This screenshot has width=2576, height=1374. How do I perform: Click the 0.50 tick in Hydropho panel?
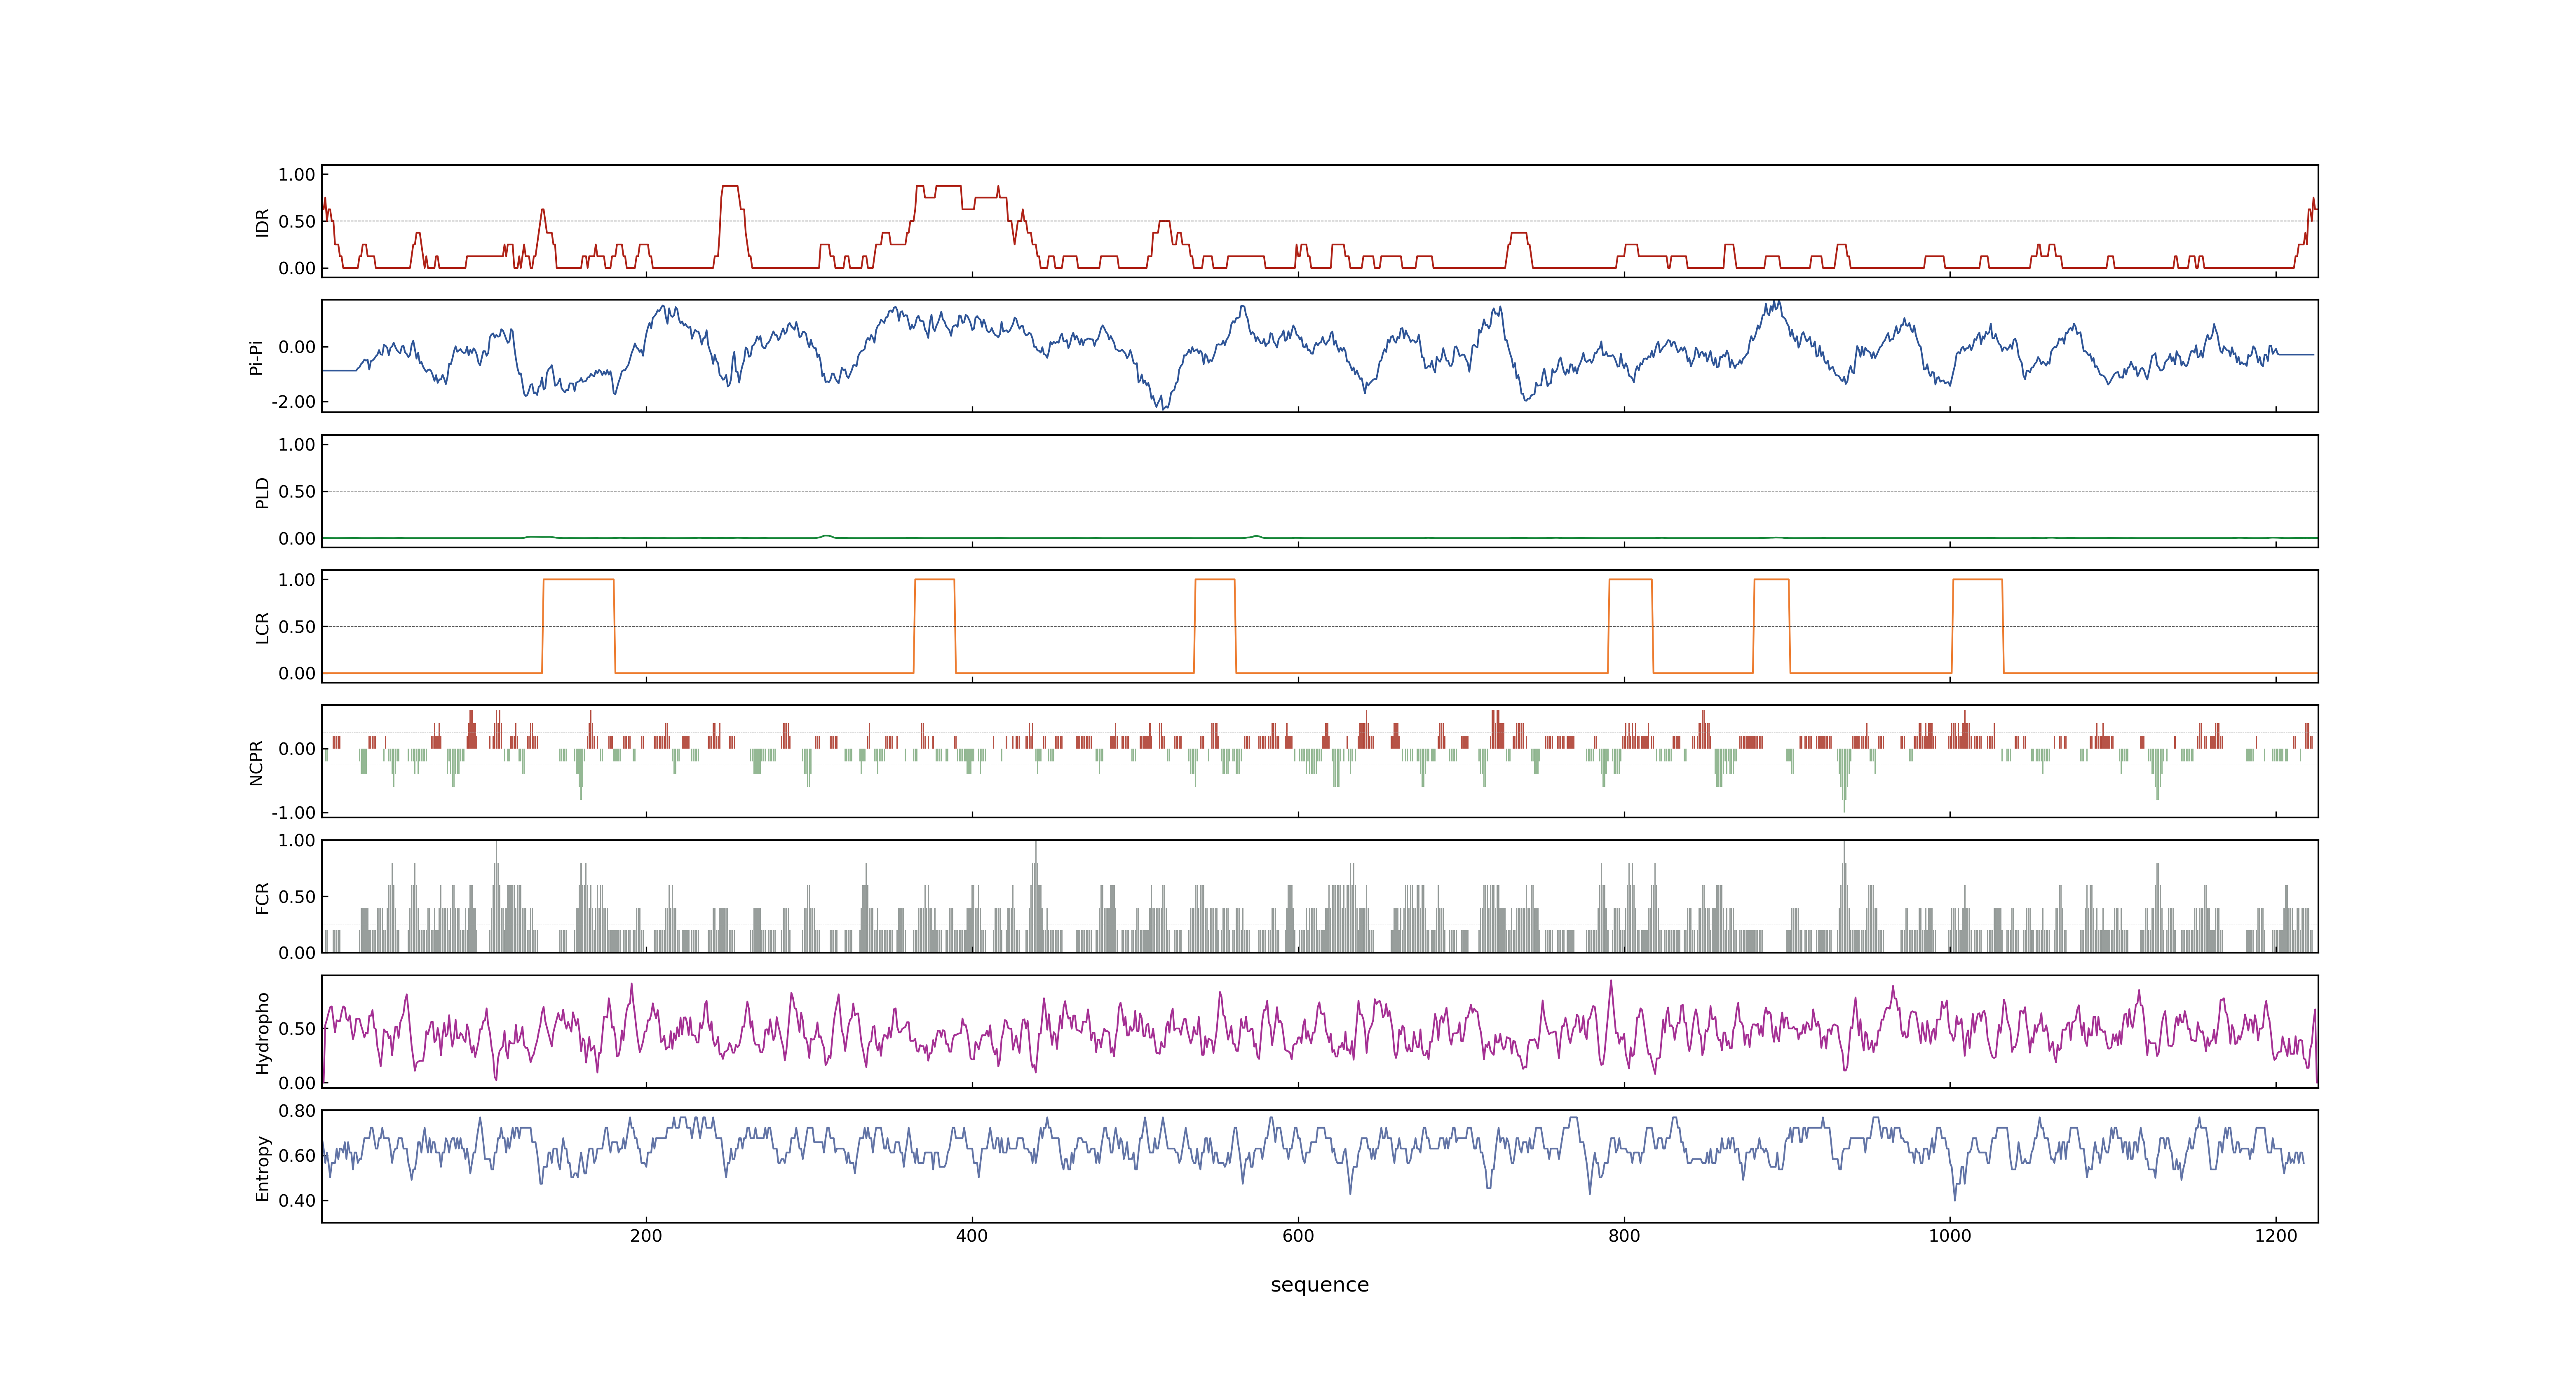pos(297,1029)
